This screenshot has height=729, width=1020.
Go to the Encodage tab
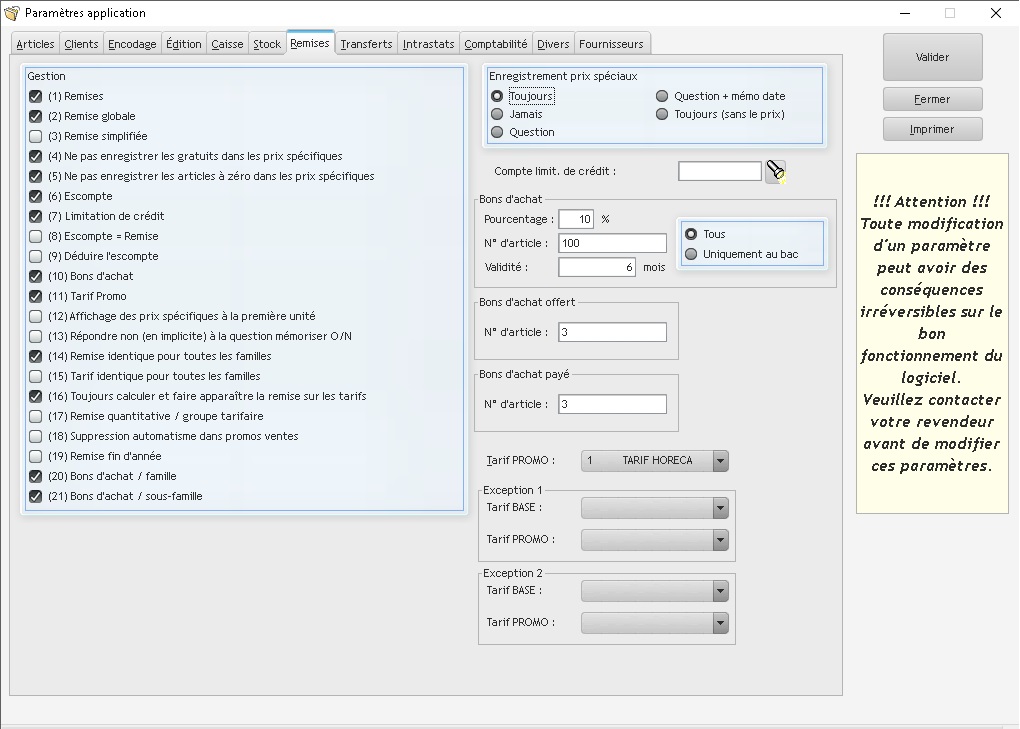[132, 44]
